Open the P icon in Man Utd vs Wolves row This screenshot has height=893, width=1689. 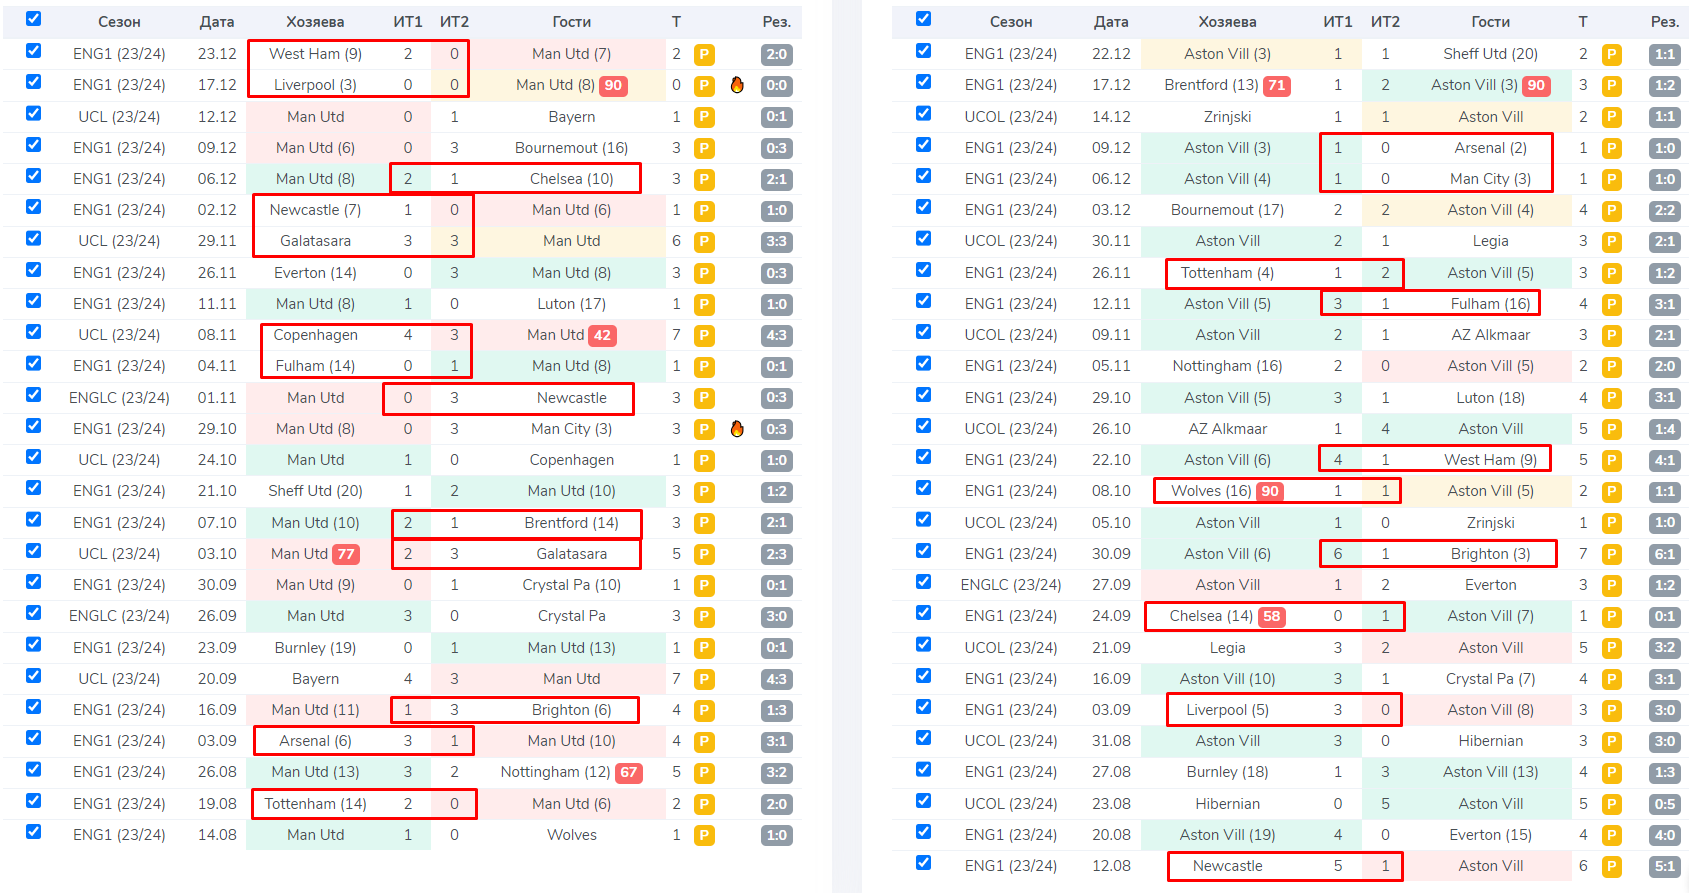pos(705,835)
